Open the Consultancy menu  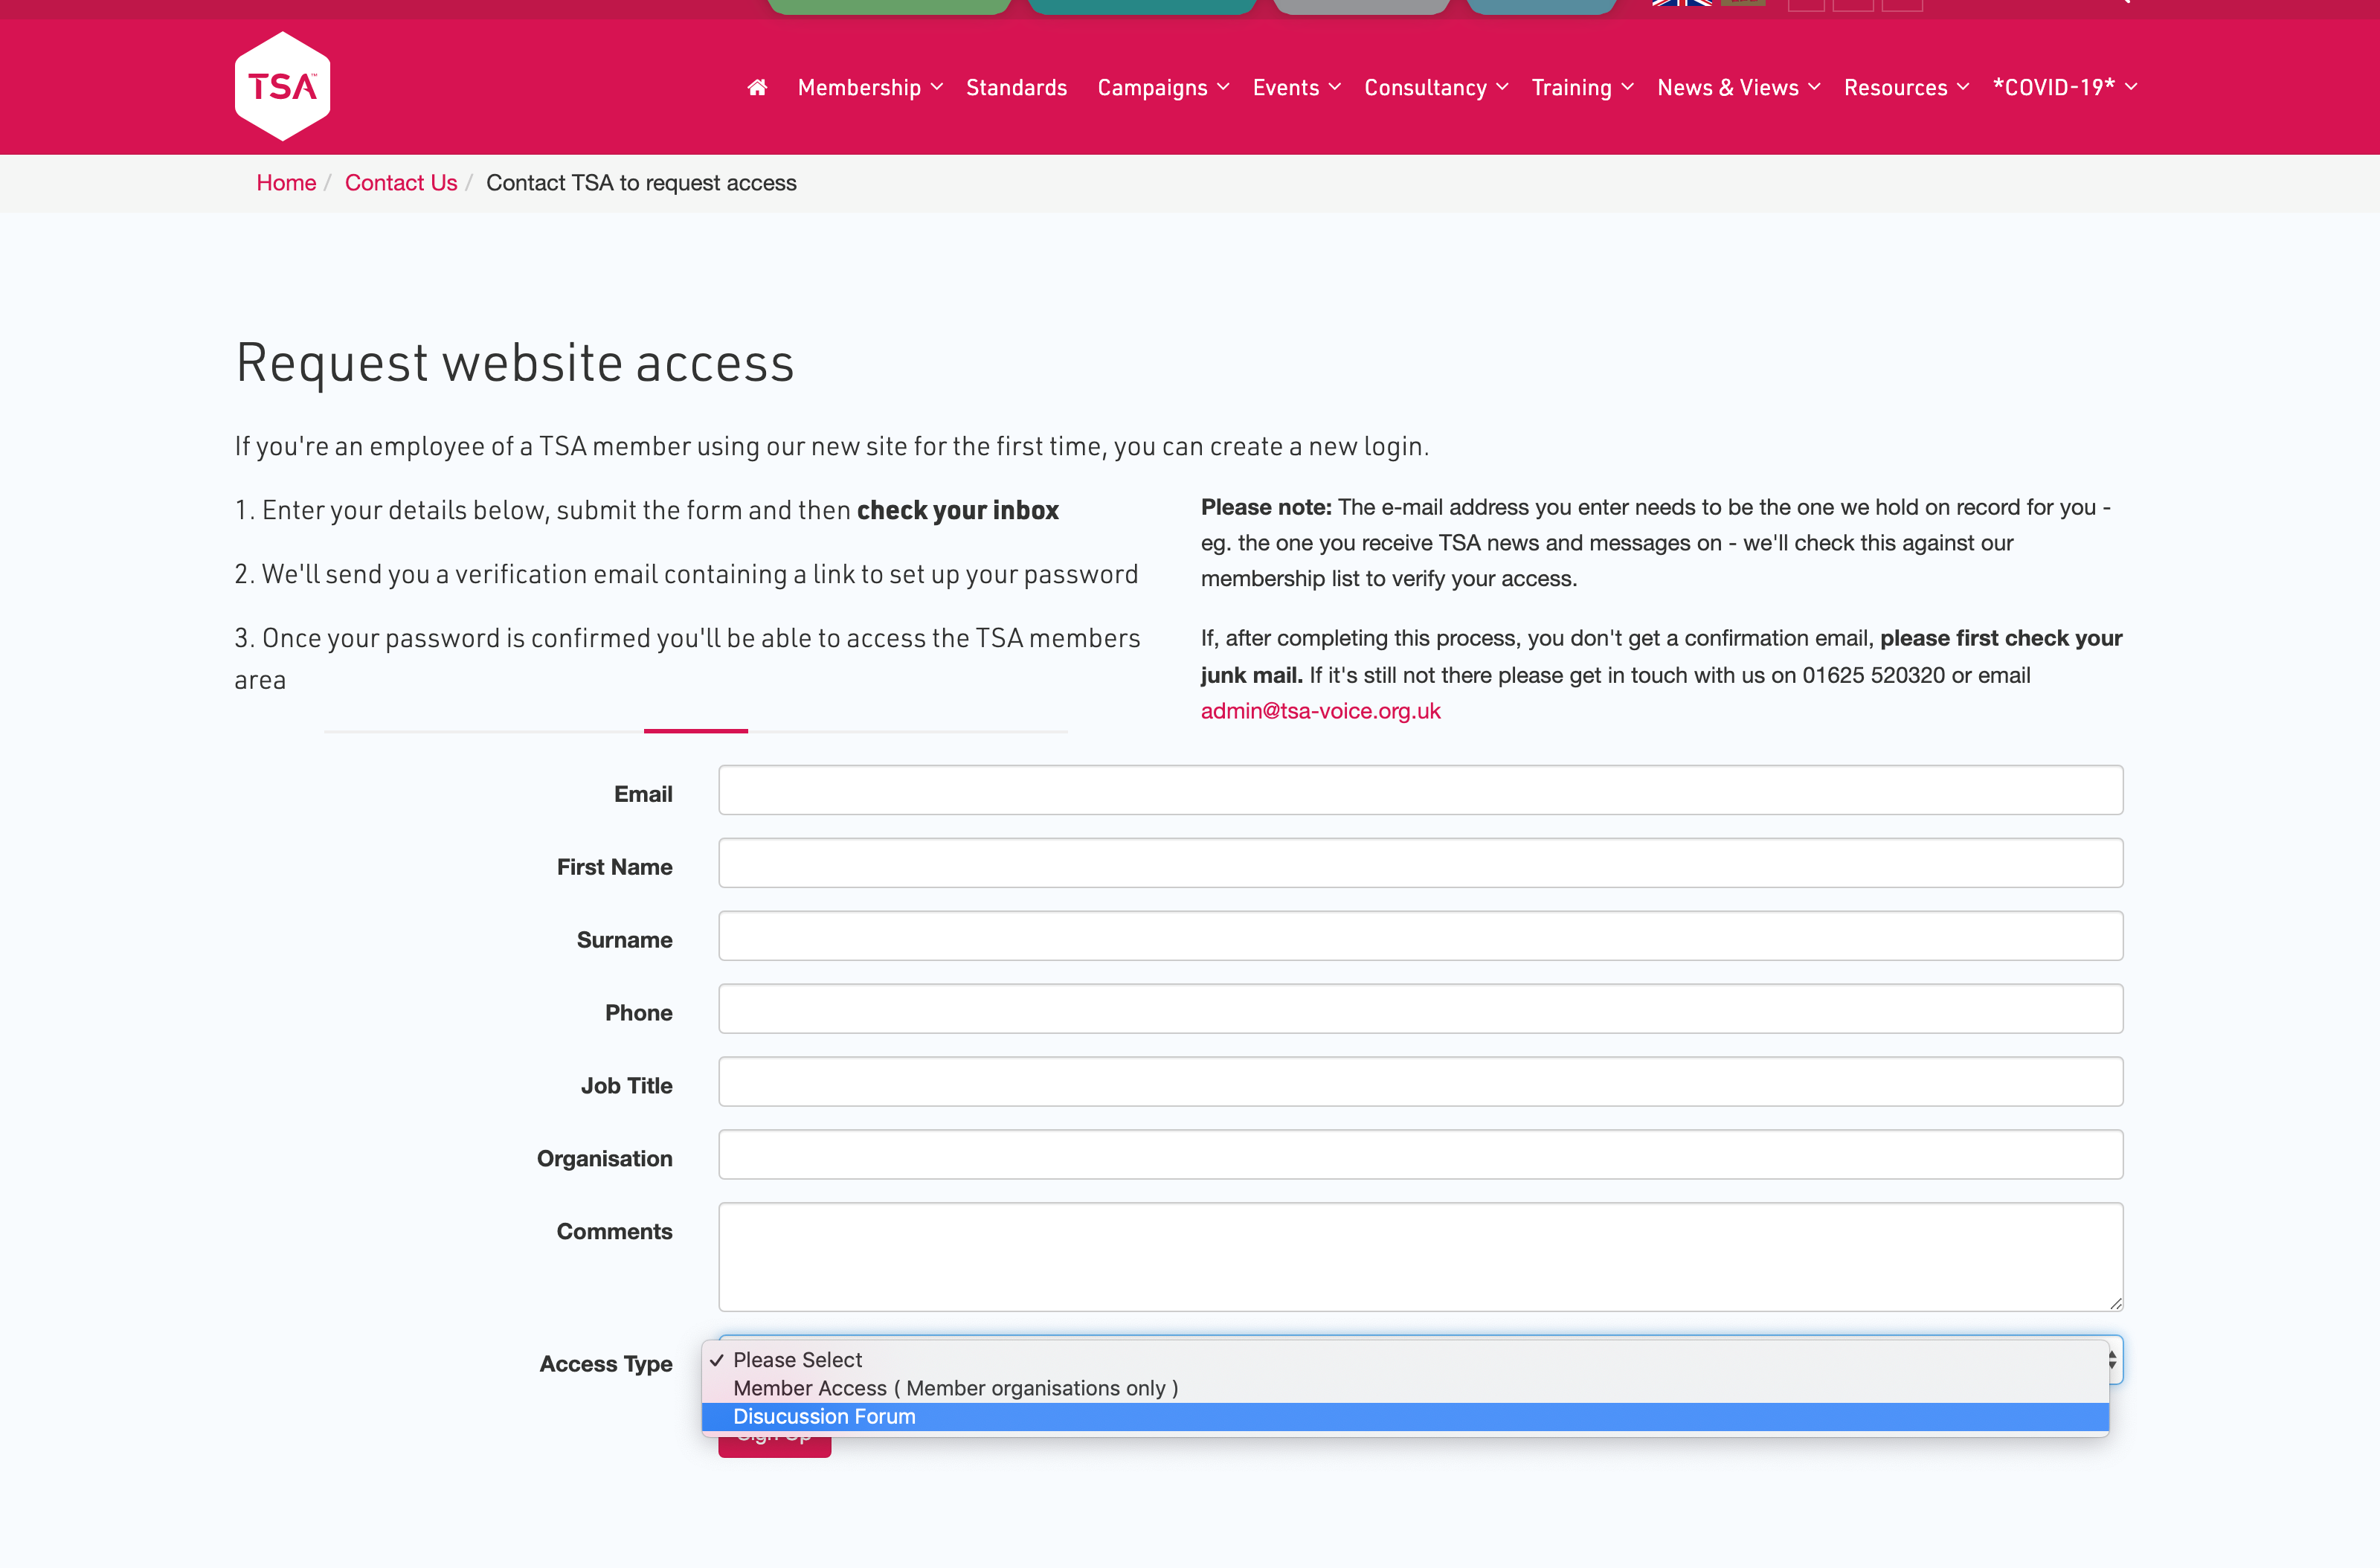coord(1436,88)
